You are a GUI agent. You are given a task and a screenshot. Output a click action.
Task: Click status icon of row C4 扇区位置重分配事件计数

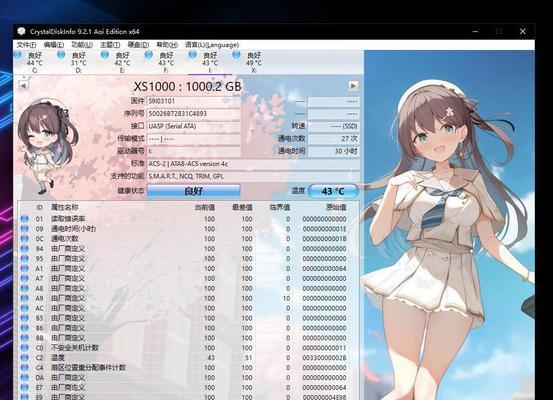click(24, 368)
